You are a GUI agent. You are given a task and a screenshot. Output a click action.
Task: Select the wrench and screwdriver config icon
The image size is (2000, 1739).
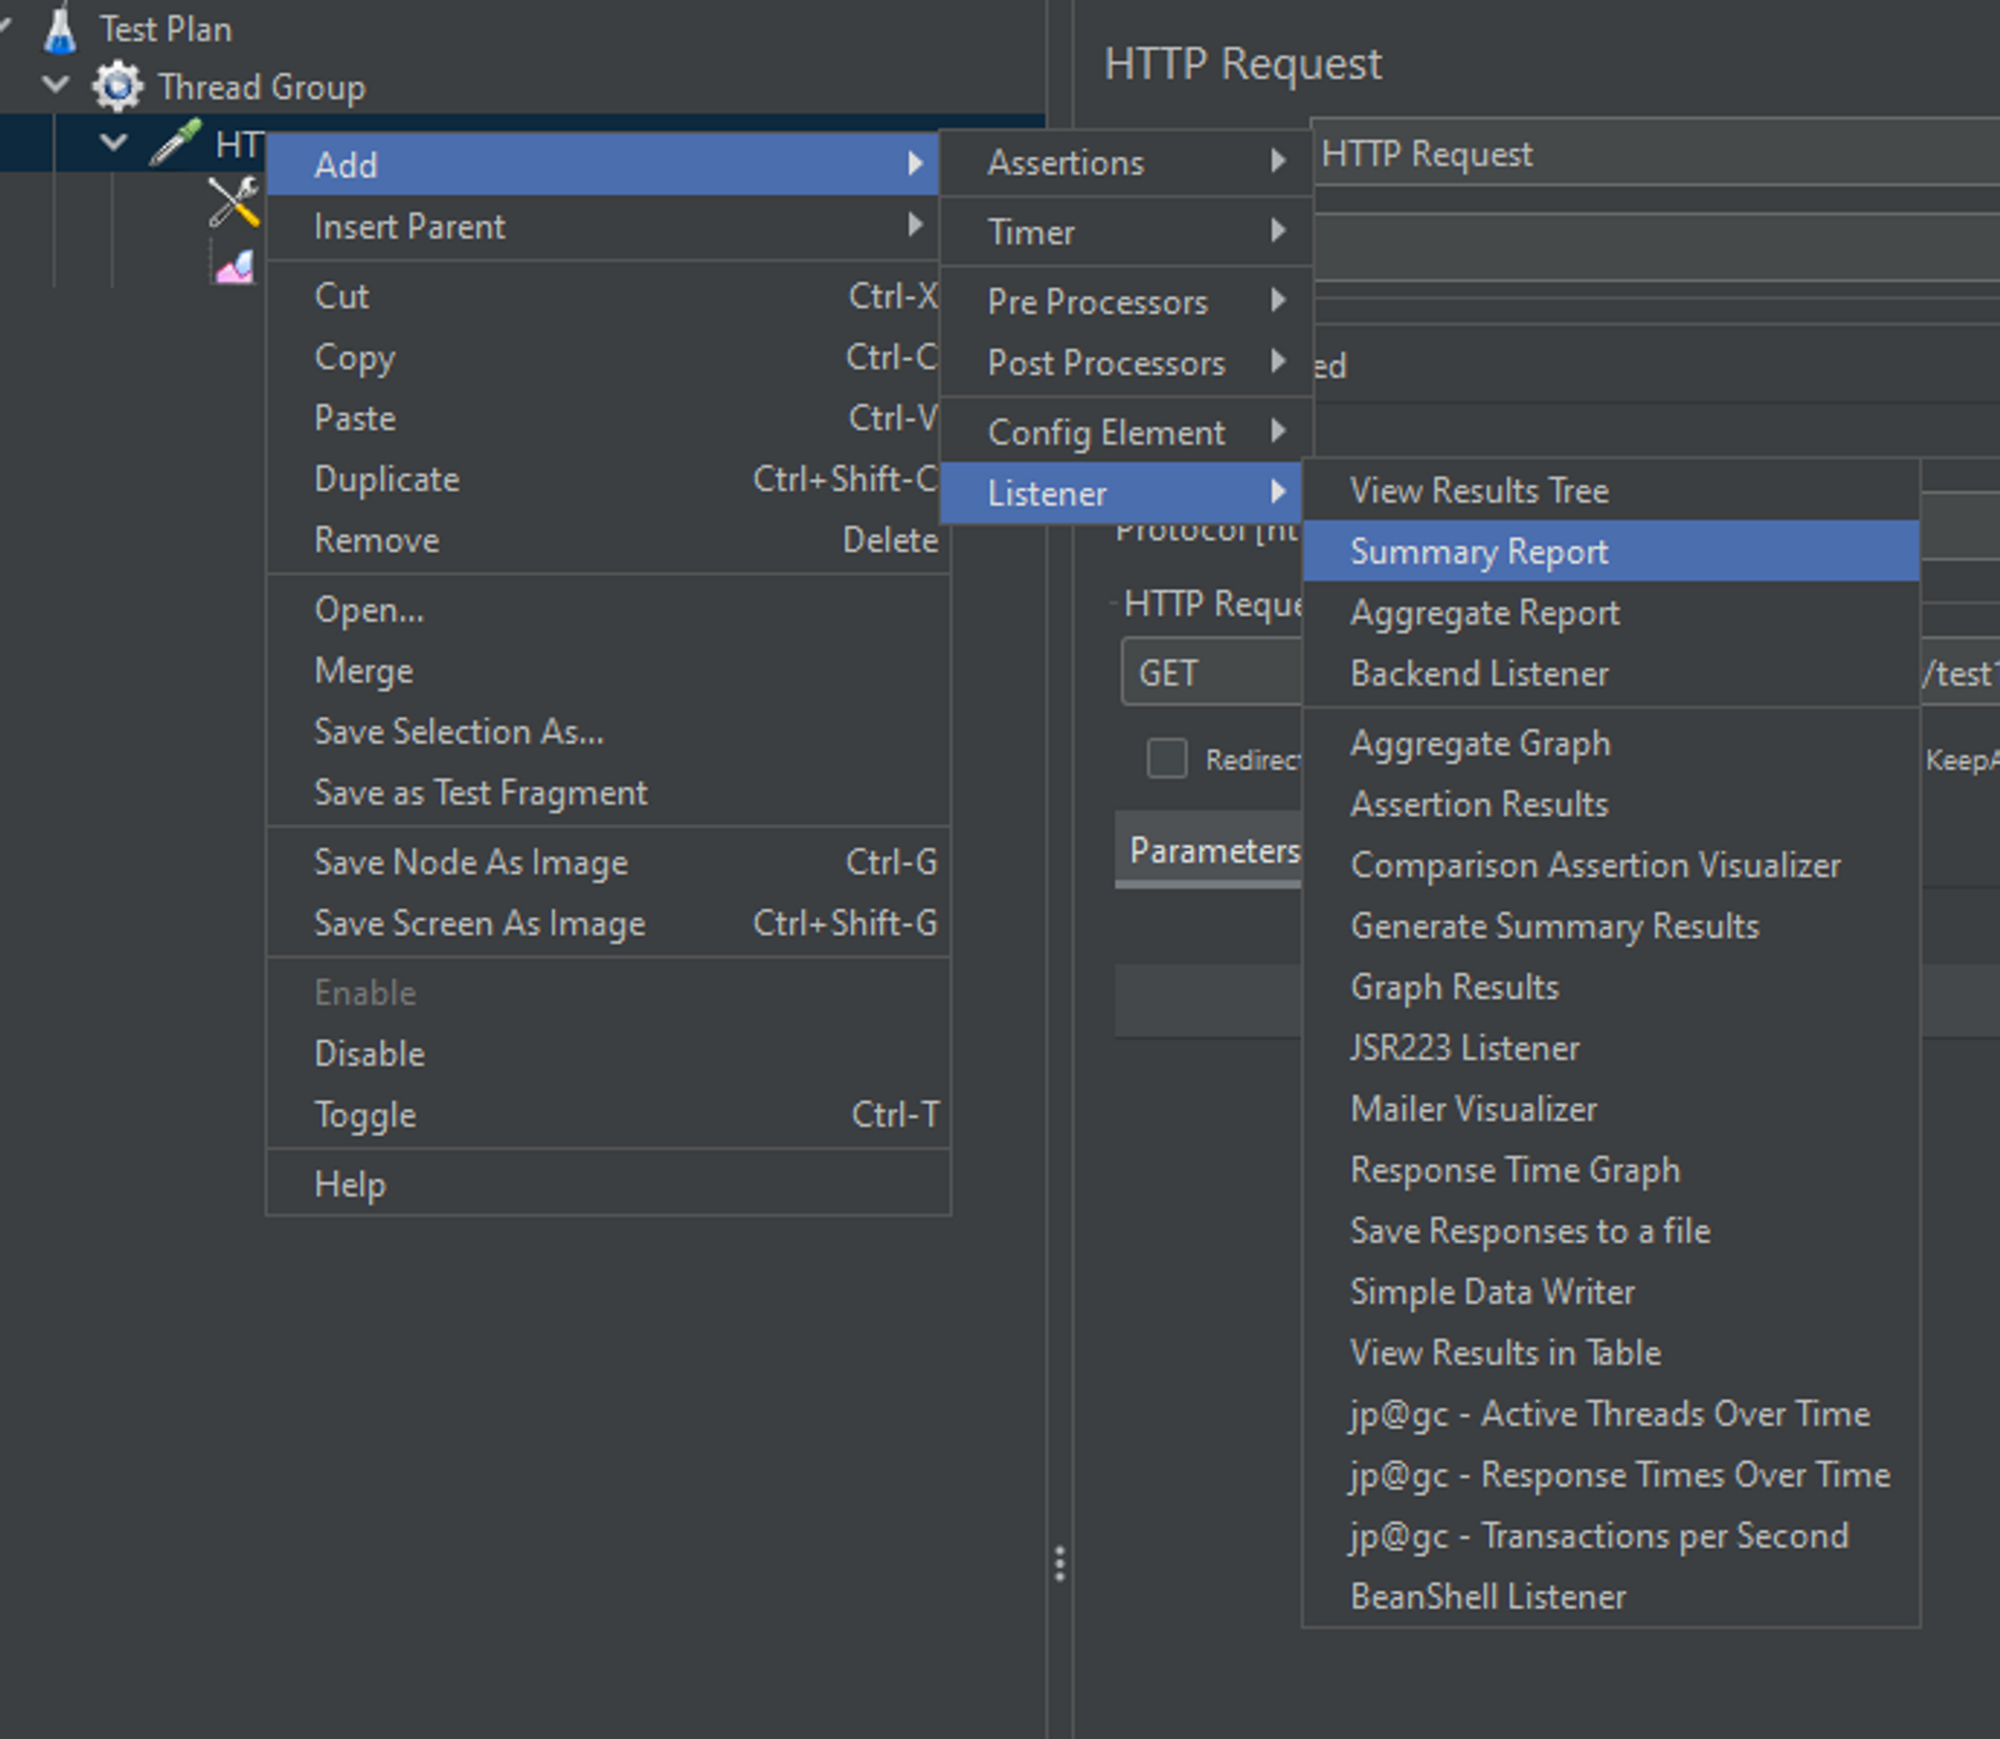point(234,201)
